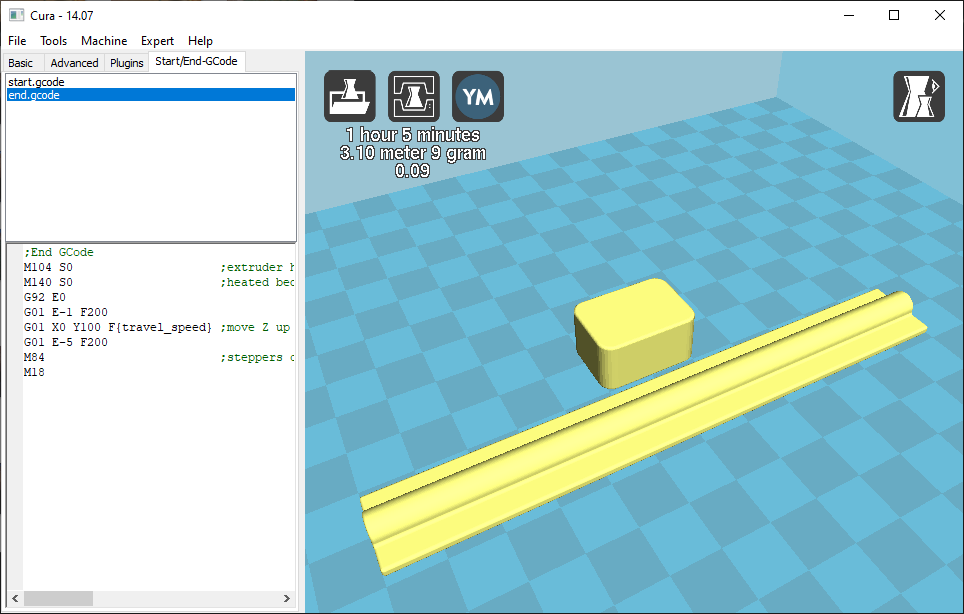Click the 'M84' code line
964x614 pixels.
pyautogui.click(x=34, y=357)
